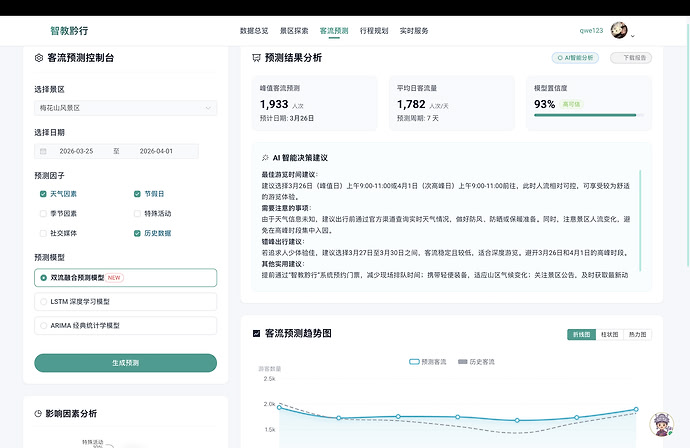Click the qwe123 username link
Screen dimensions: 690x448
click(x=591, y=31)
